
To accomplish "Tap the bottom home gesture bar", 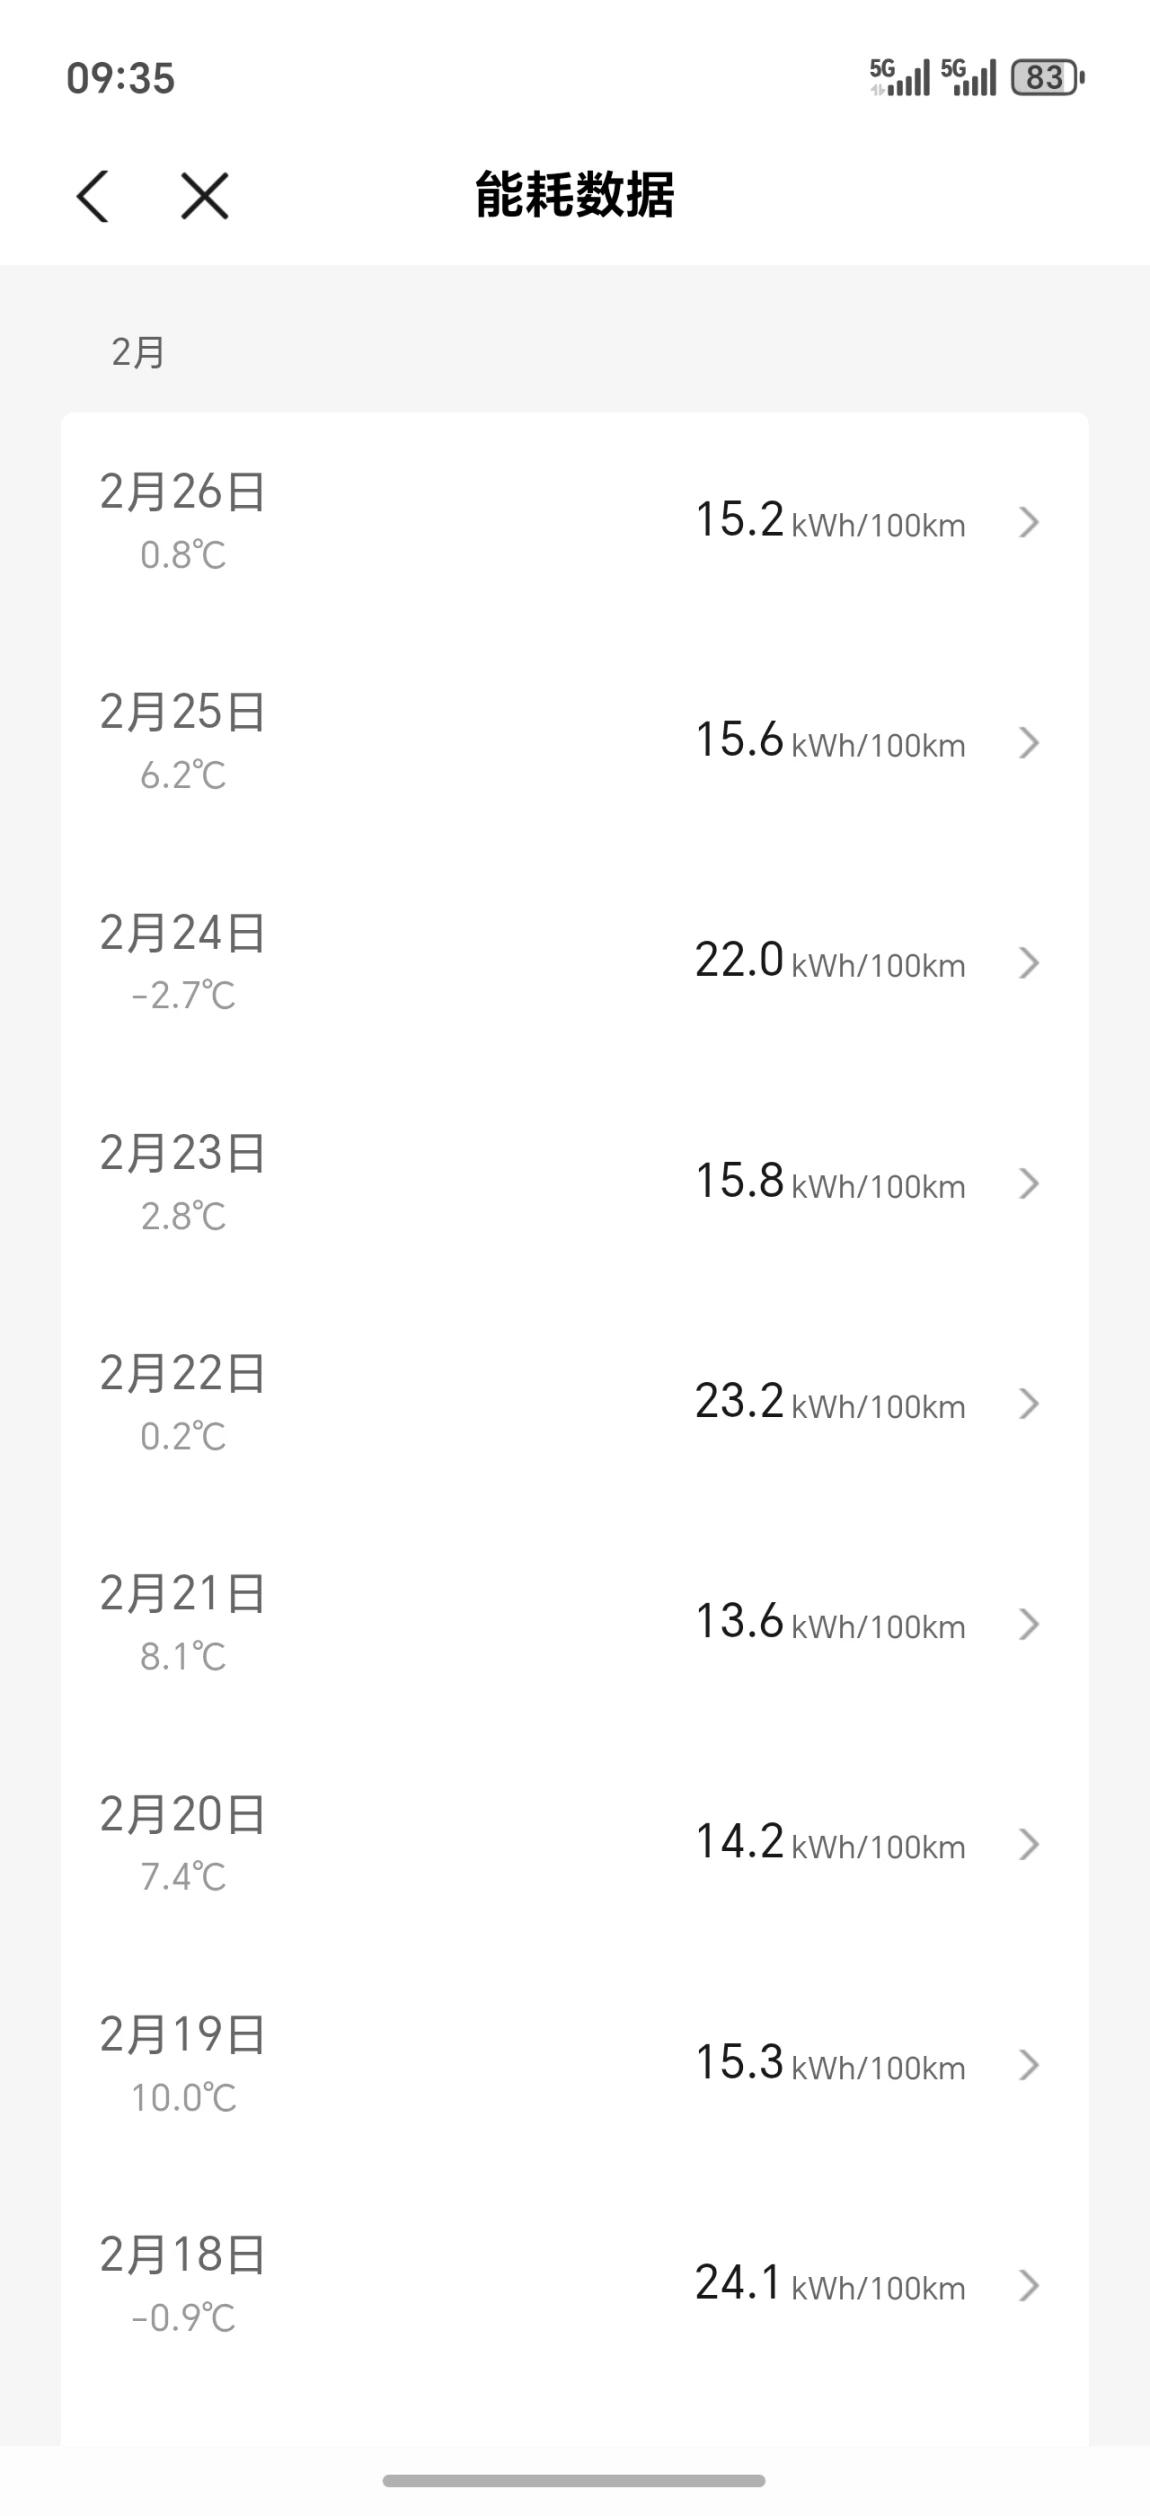I will (x=574, y=2481).
